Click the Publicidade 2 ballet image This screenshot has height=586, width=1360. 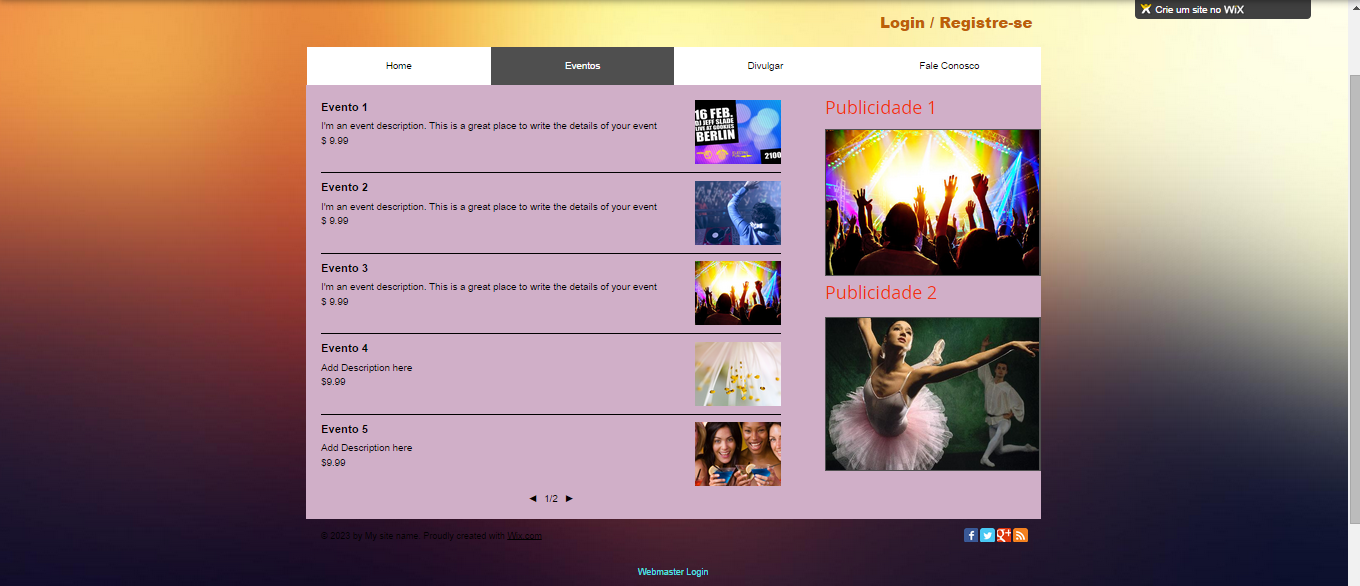(x=932, y=393)
